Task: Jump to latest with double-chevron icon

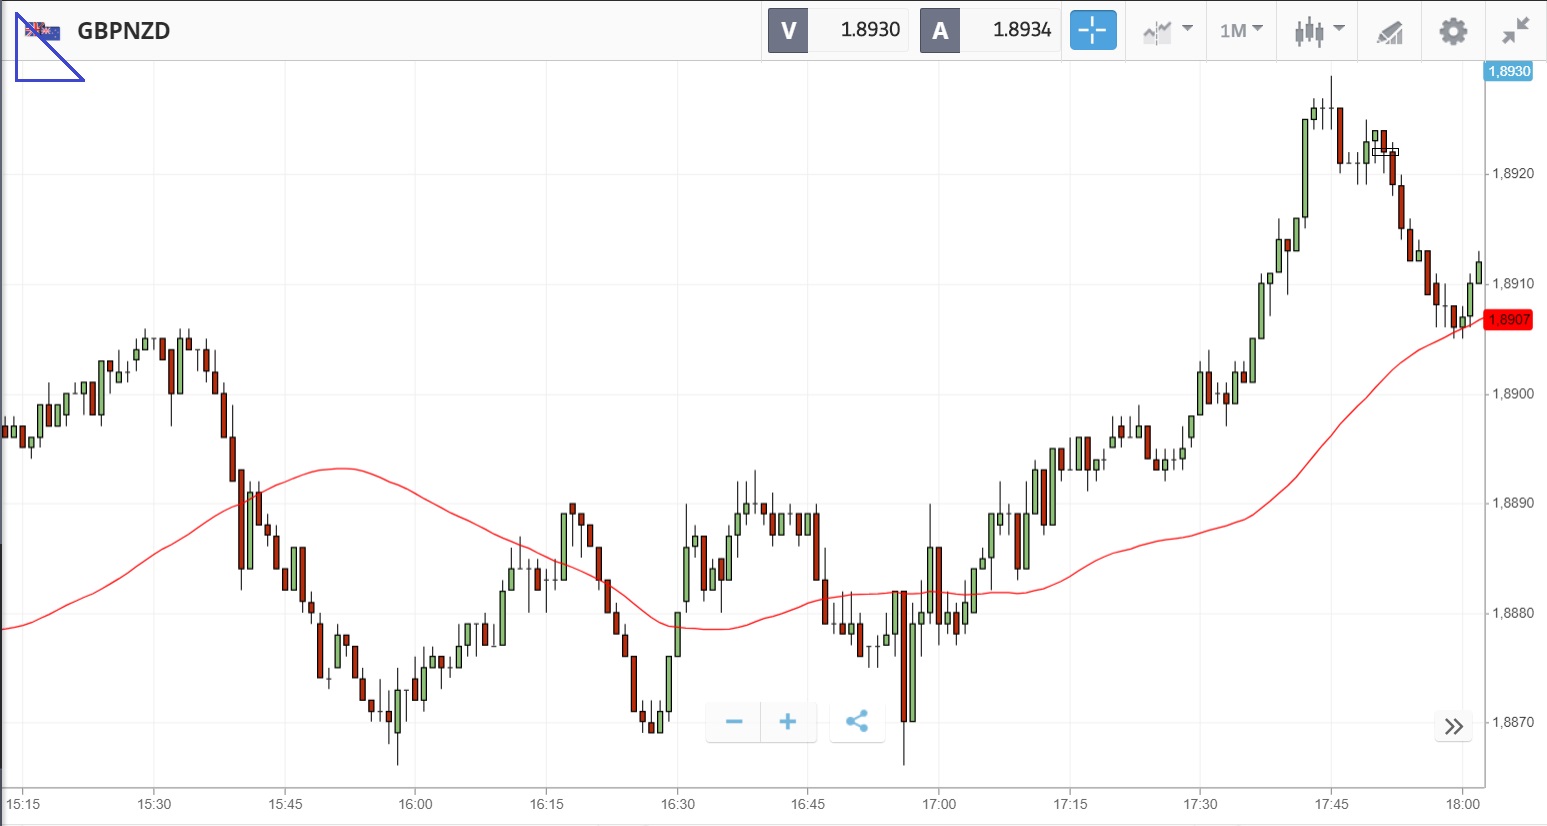Action: pos(1454,726)
